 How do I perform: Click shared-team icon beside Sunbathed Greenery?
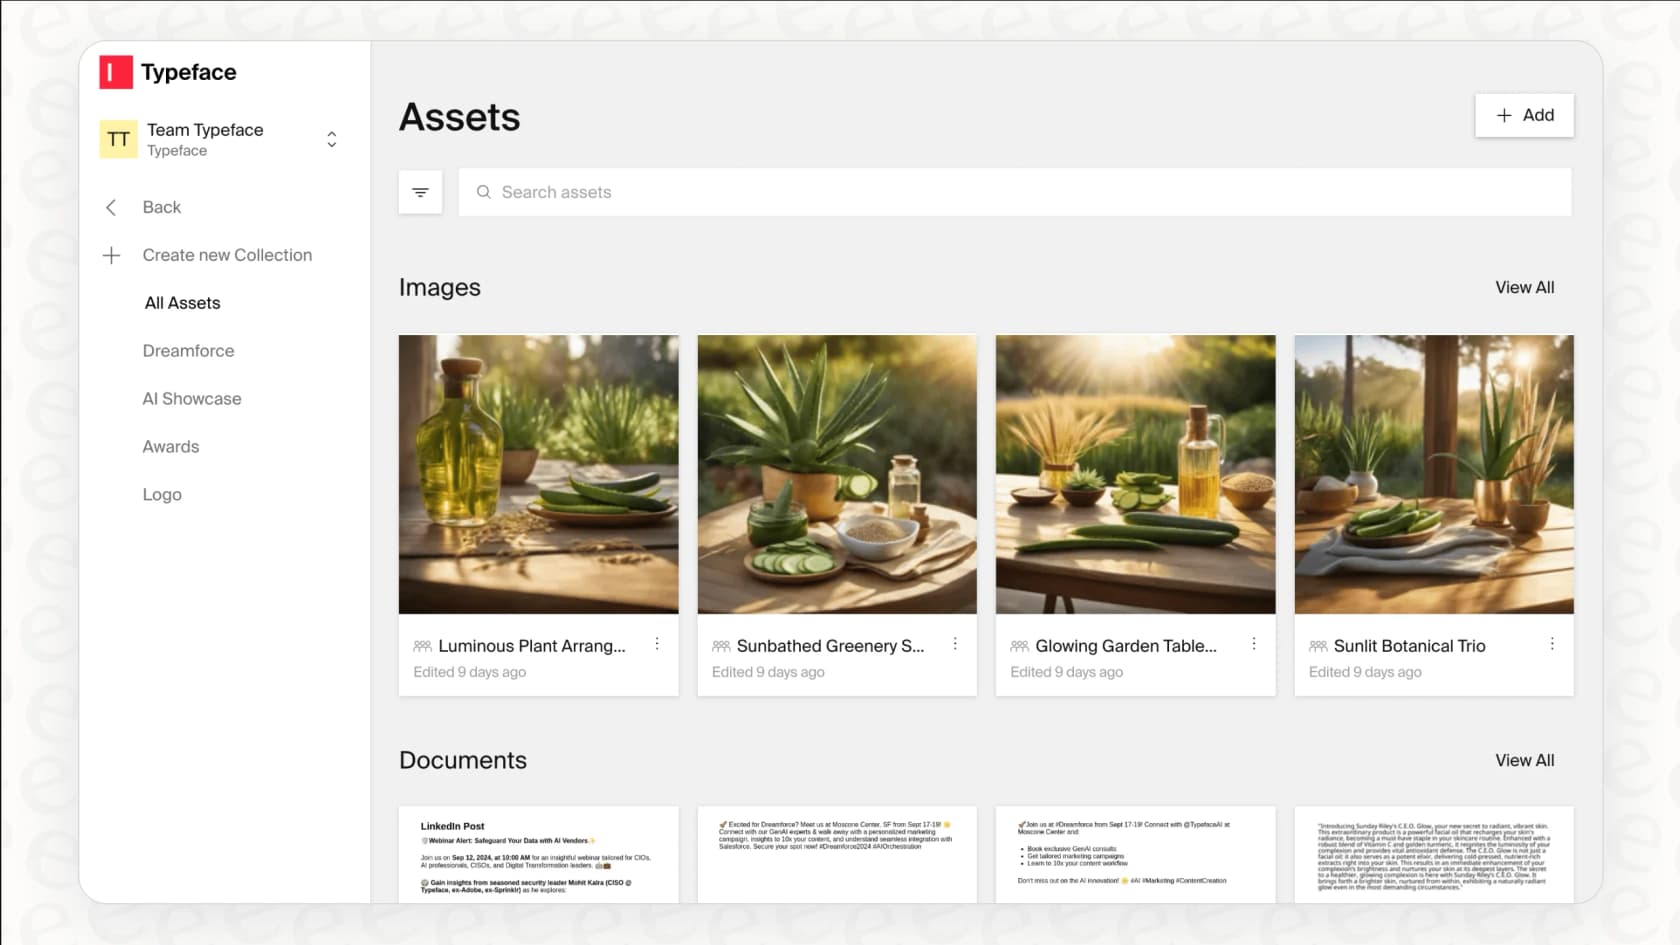[721, 646]
